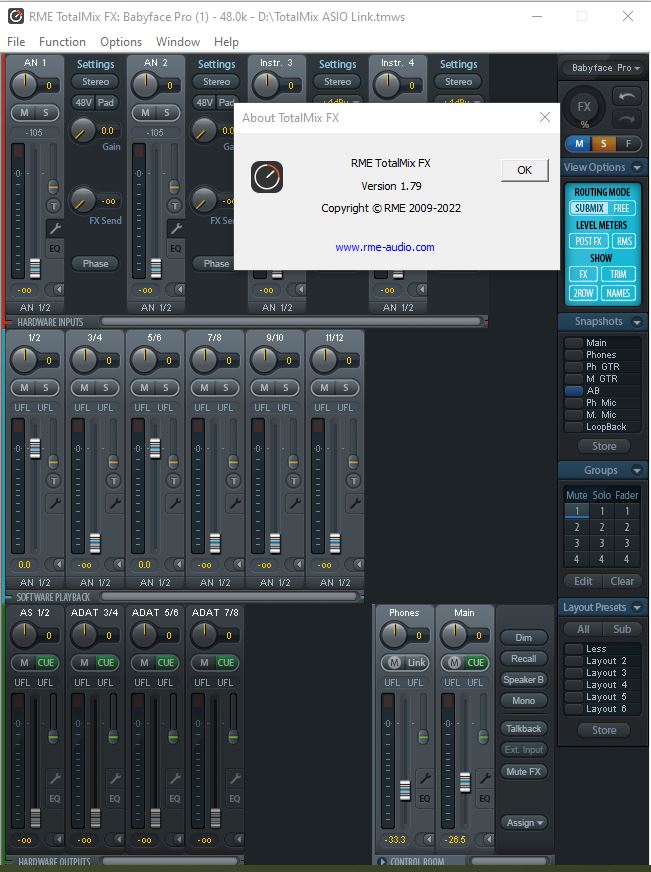Open the Options menu
The height and width of the screenshot is (872, 651).
121,42
